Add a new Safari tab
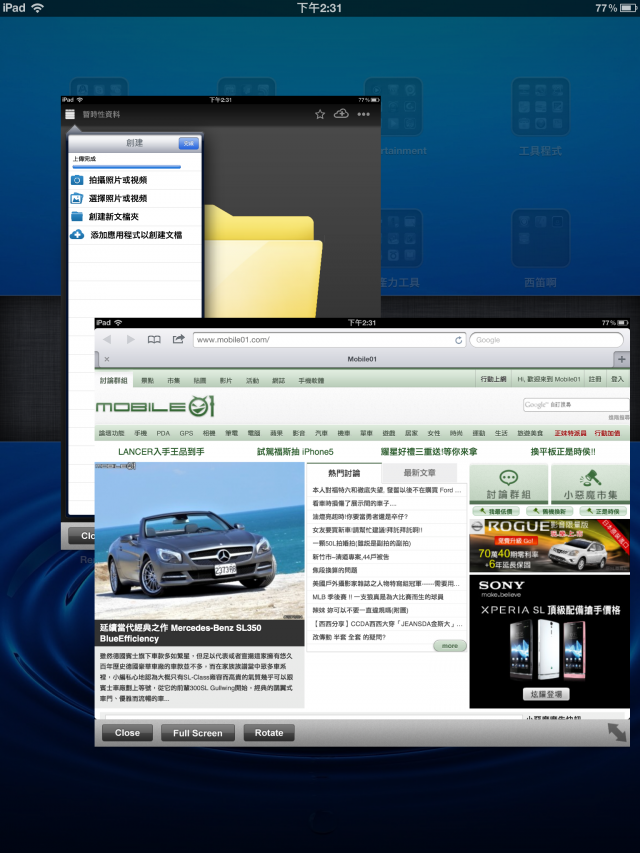Screen dimensions: 640x854 point(621,359)
